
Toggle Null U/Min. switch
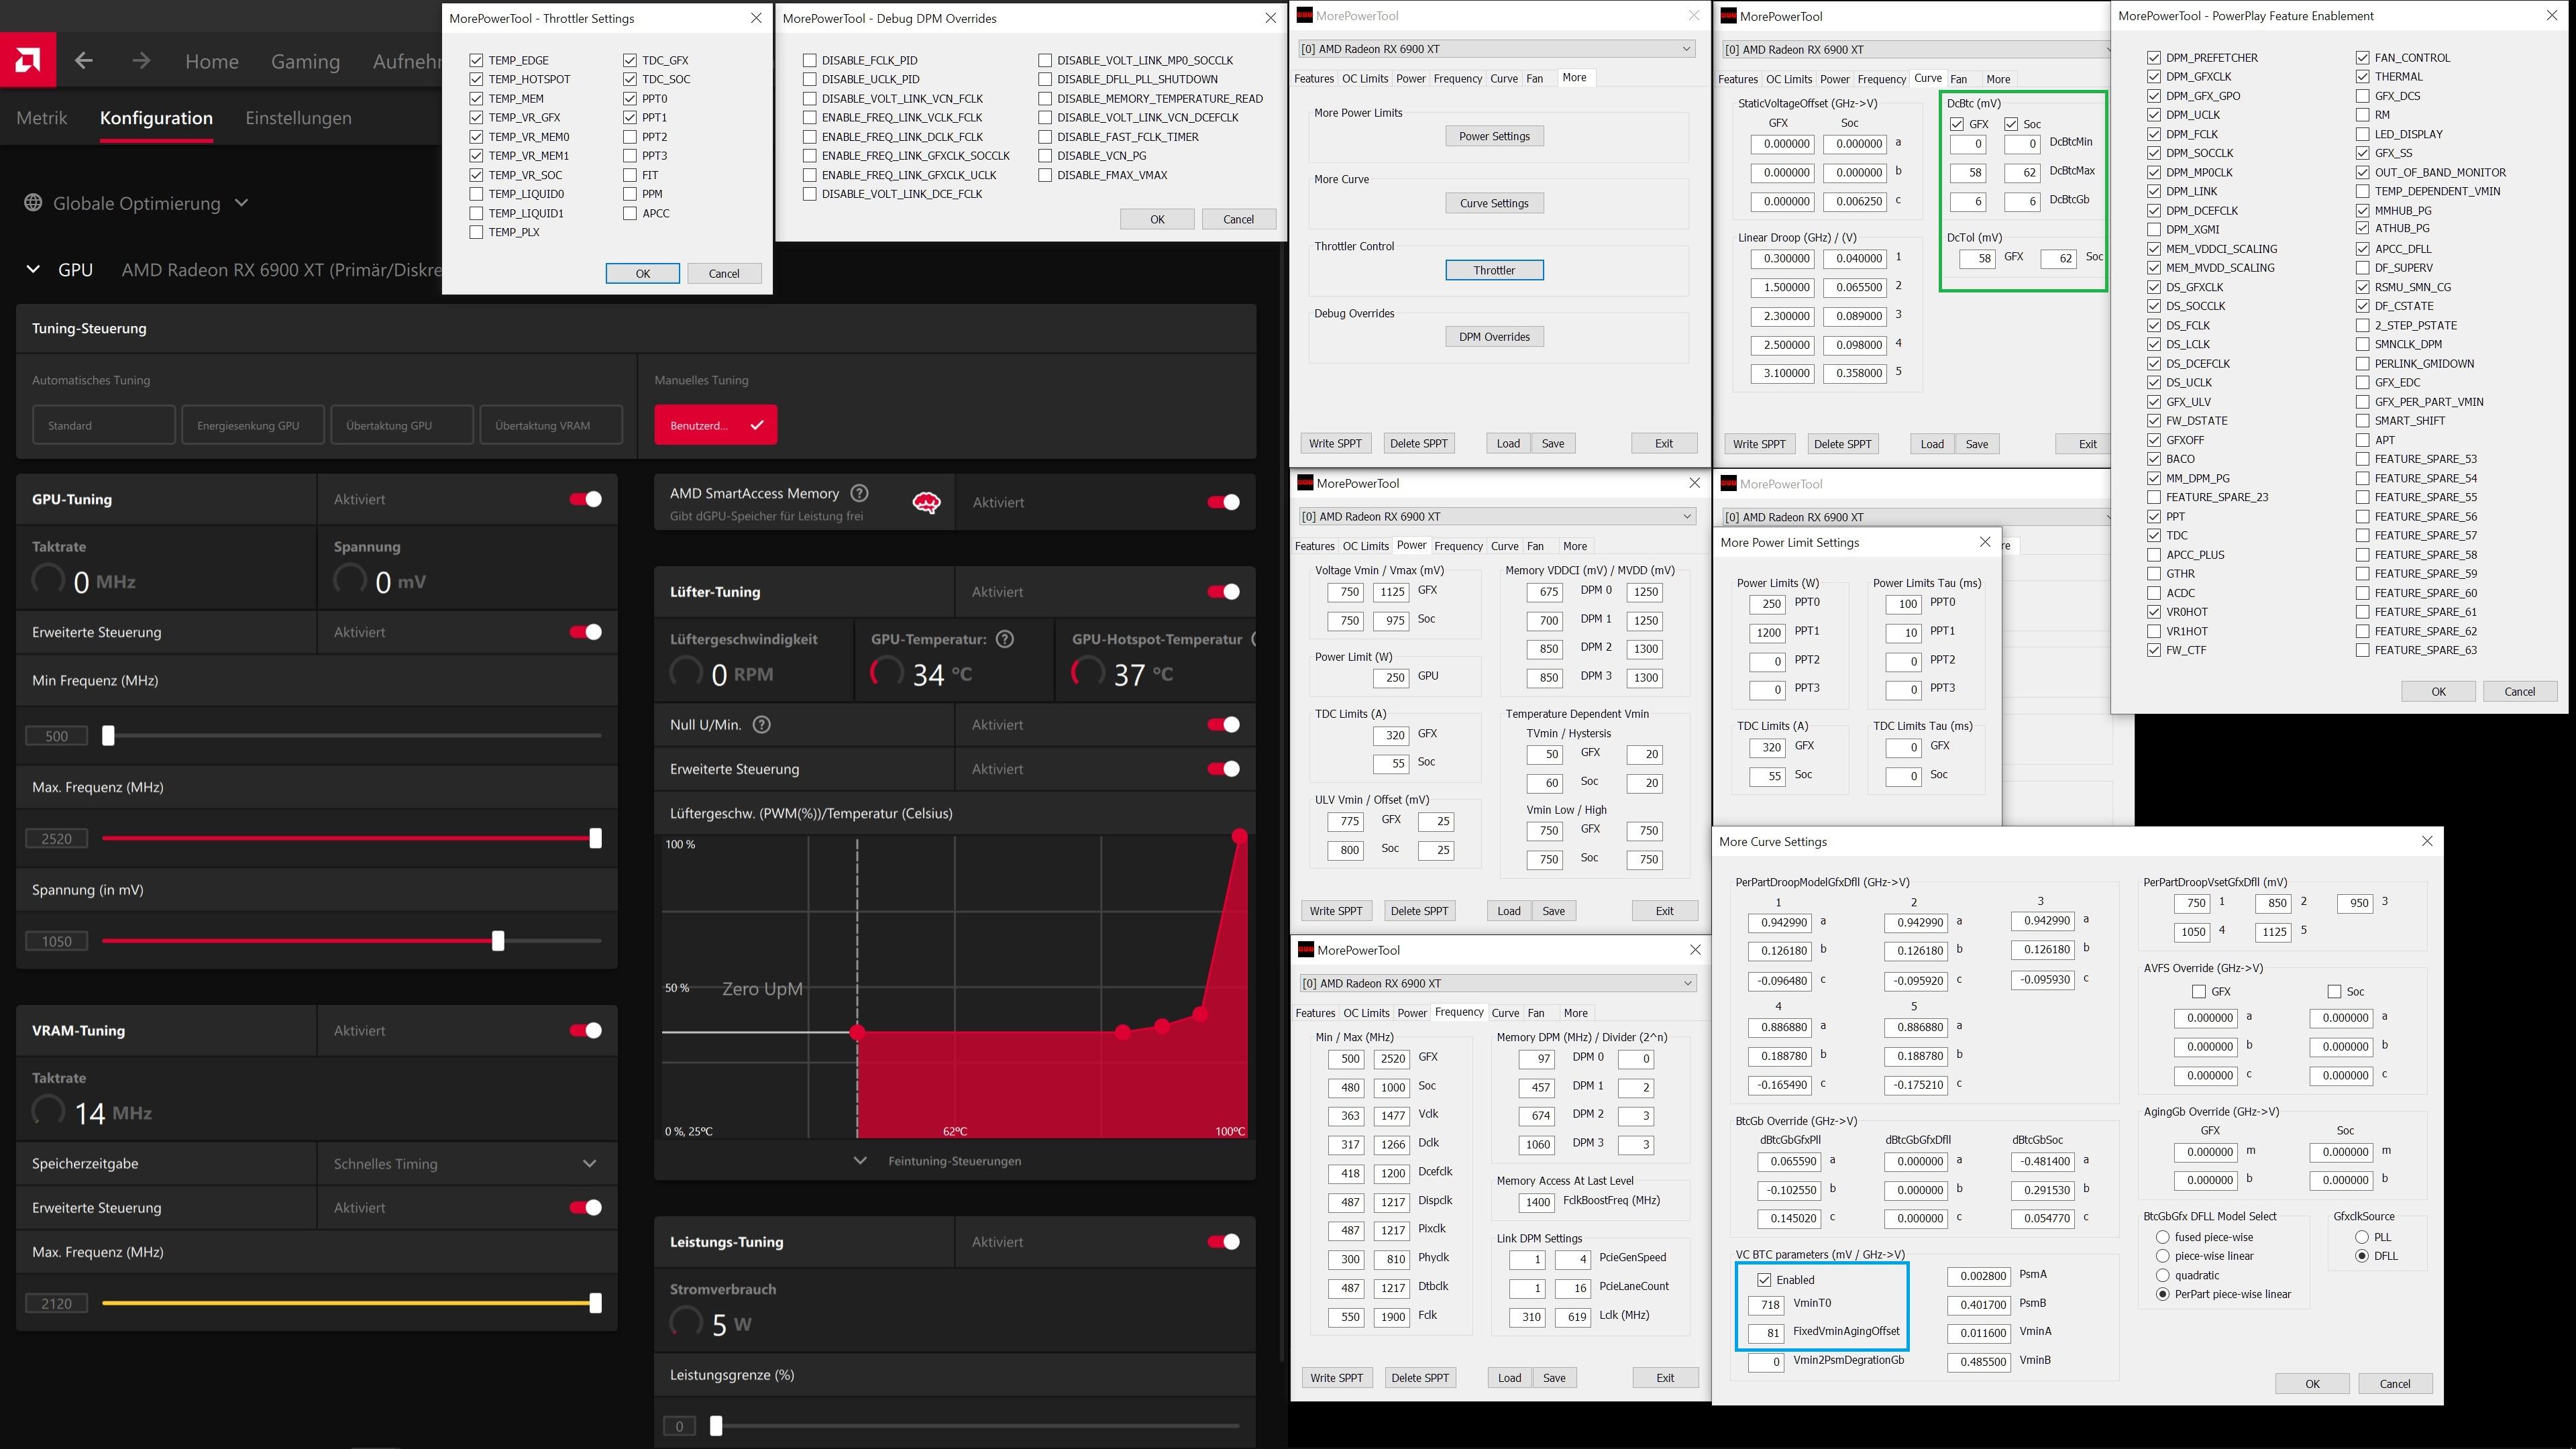pos(1223,725)
